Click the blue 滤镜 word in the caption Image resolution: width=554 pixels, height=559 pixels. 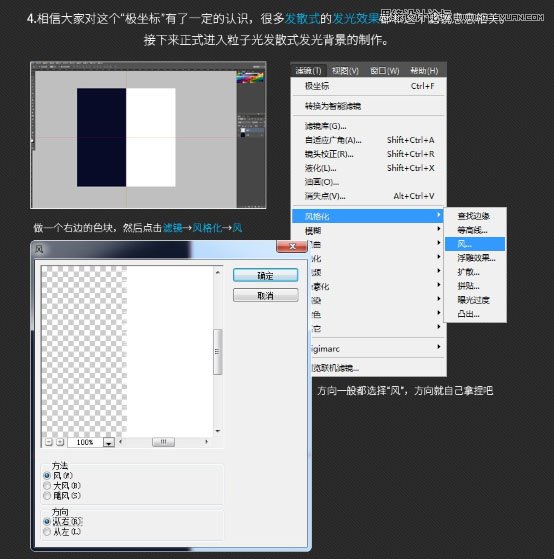(x=173, y=227)
